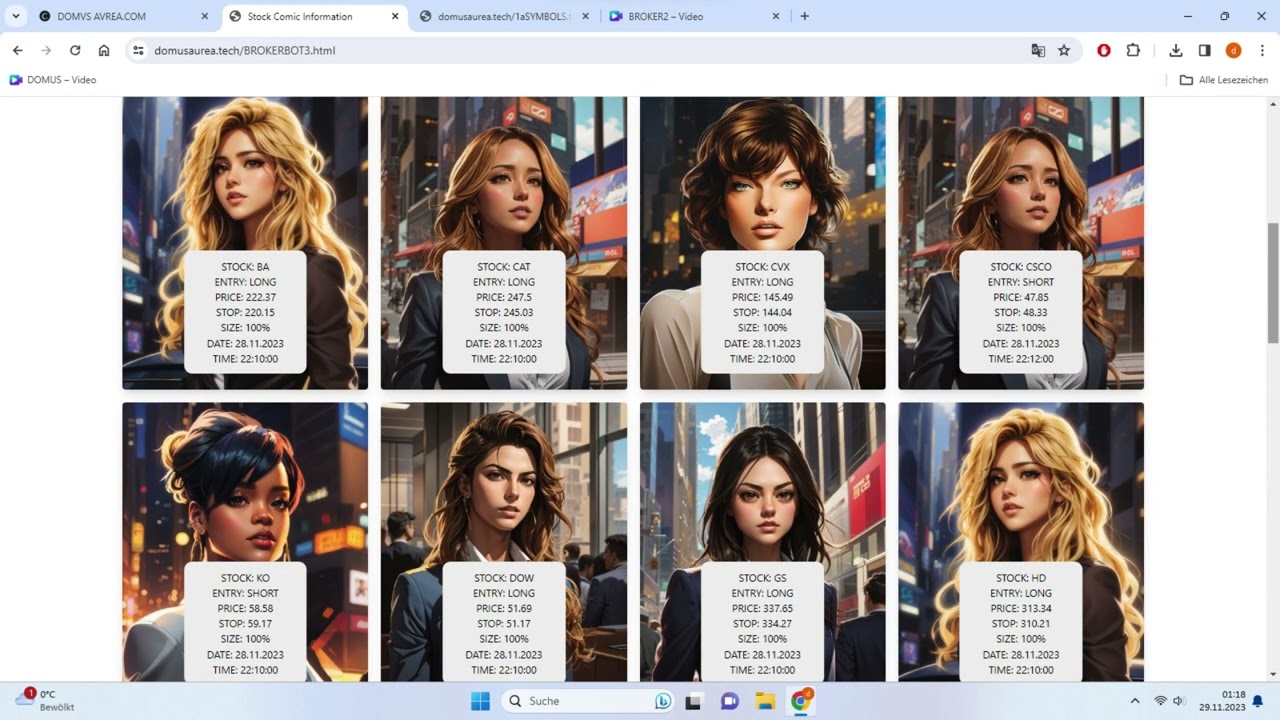Screen dimensions: 1280x720
Task: Click the page vertical scrollbar thumb
Action: (1273, 283)
